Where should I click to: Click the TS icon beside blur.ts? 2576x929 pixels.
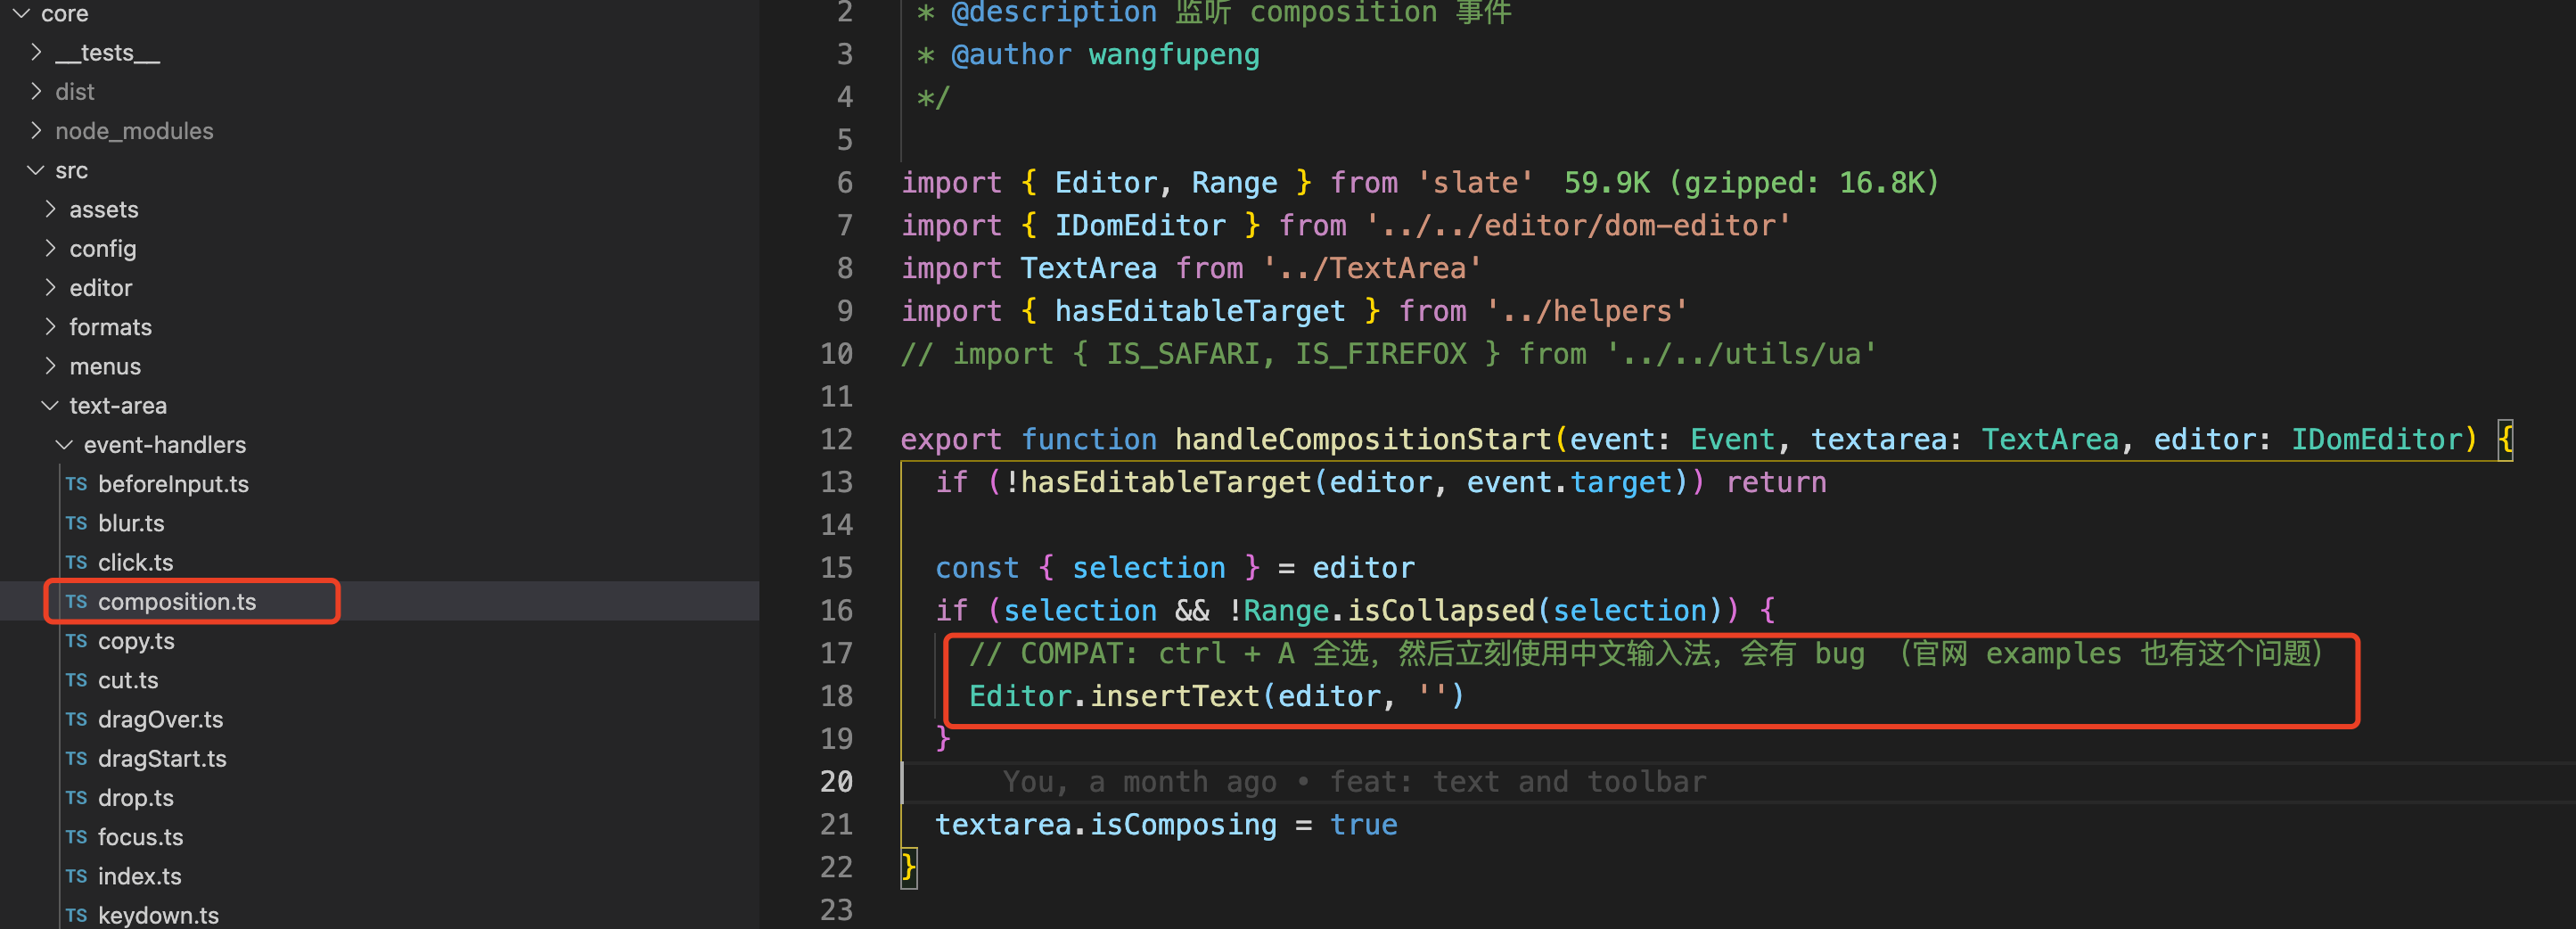pyautogui.click(x=76, y=523)
